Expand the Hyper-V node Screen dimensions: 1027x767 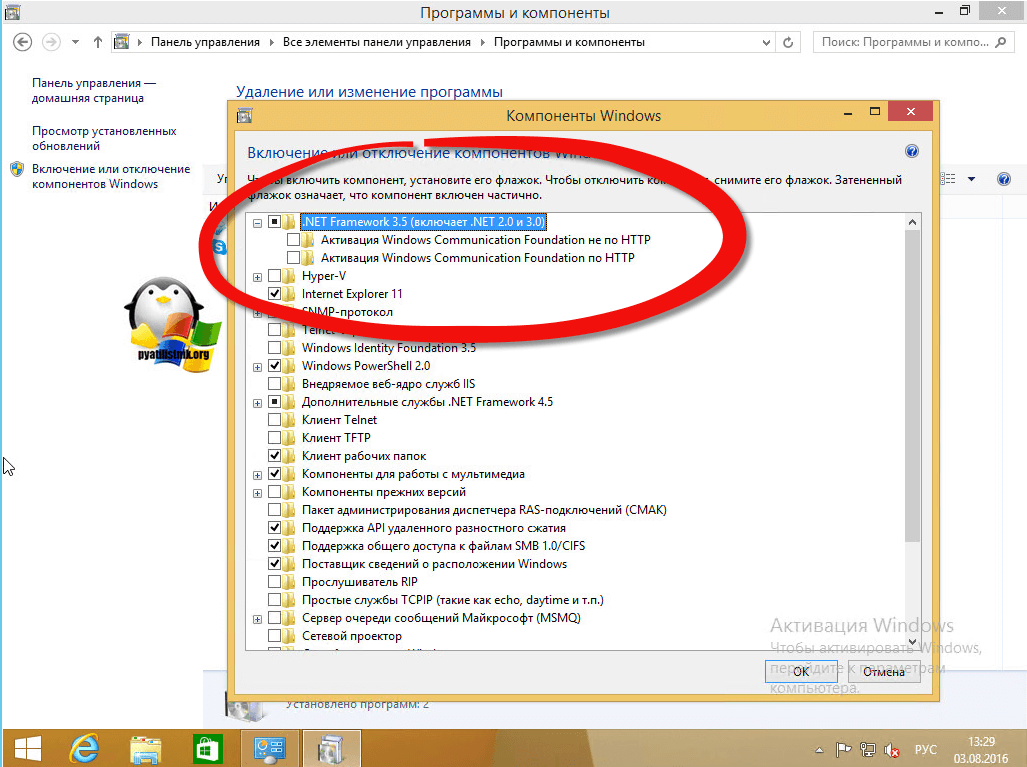tap(257, 277)
